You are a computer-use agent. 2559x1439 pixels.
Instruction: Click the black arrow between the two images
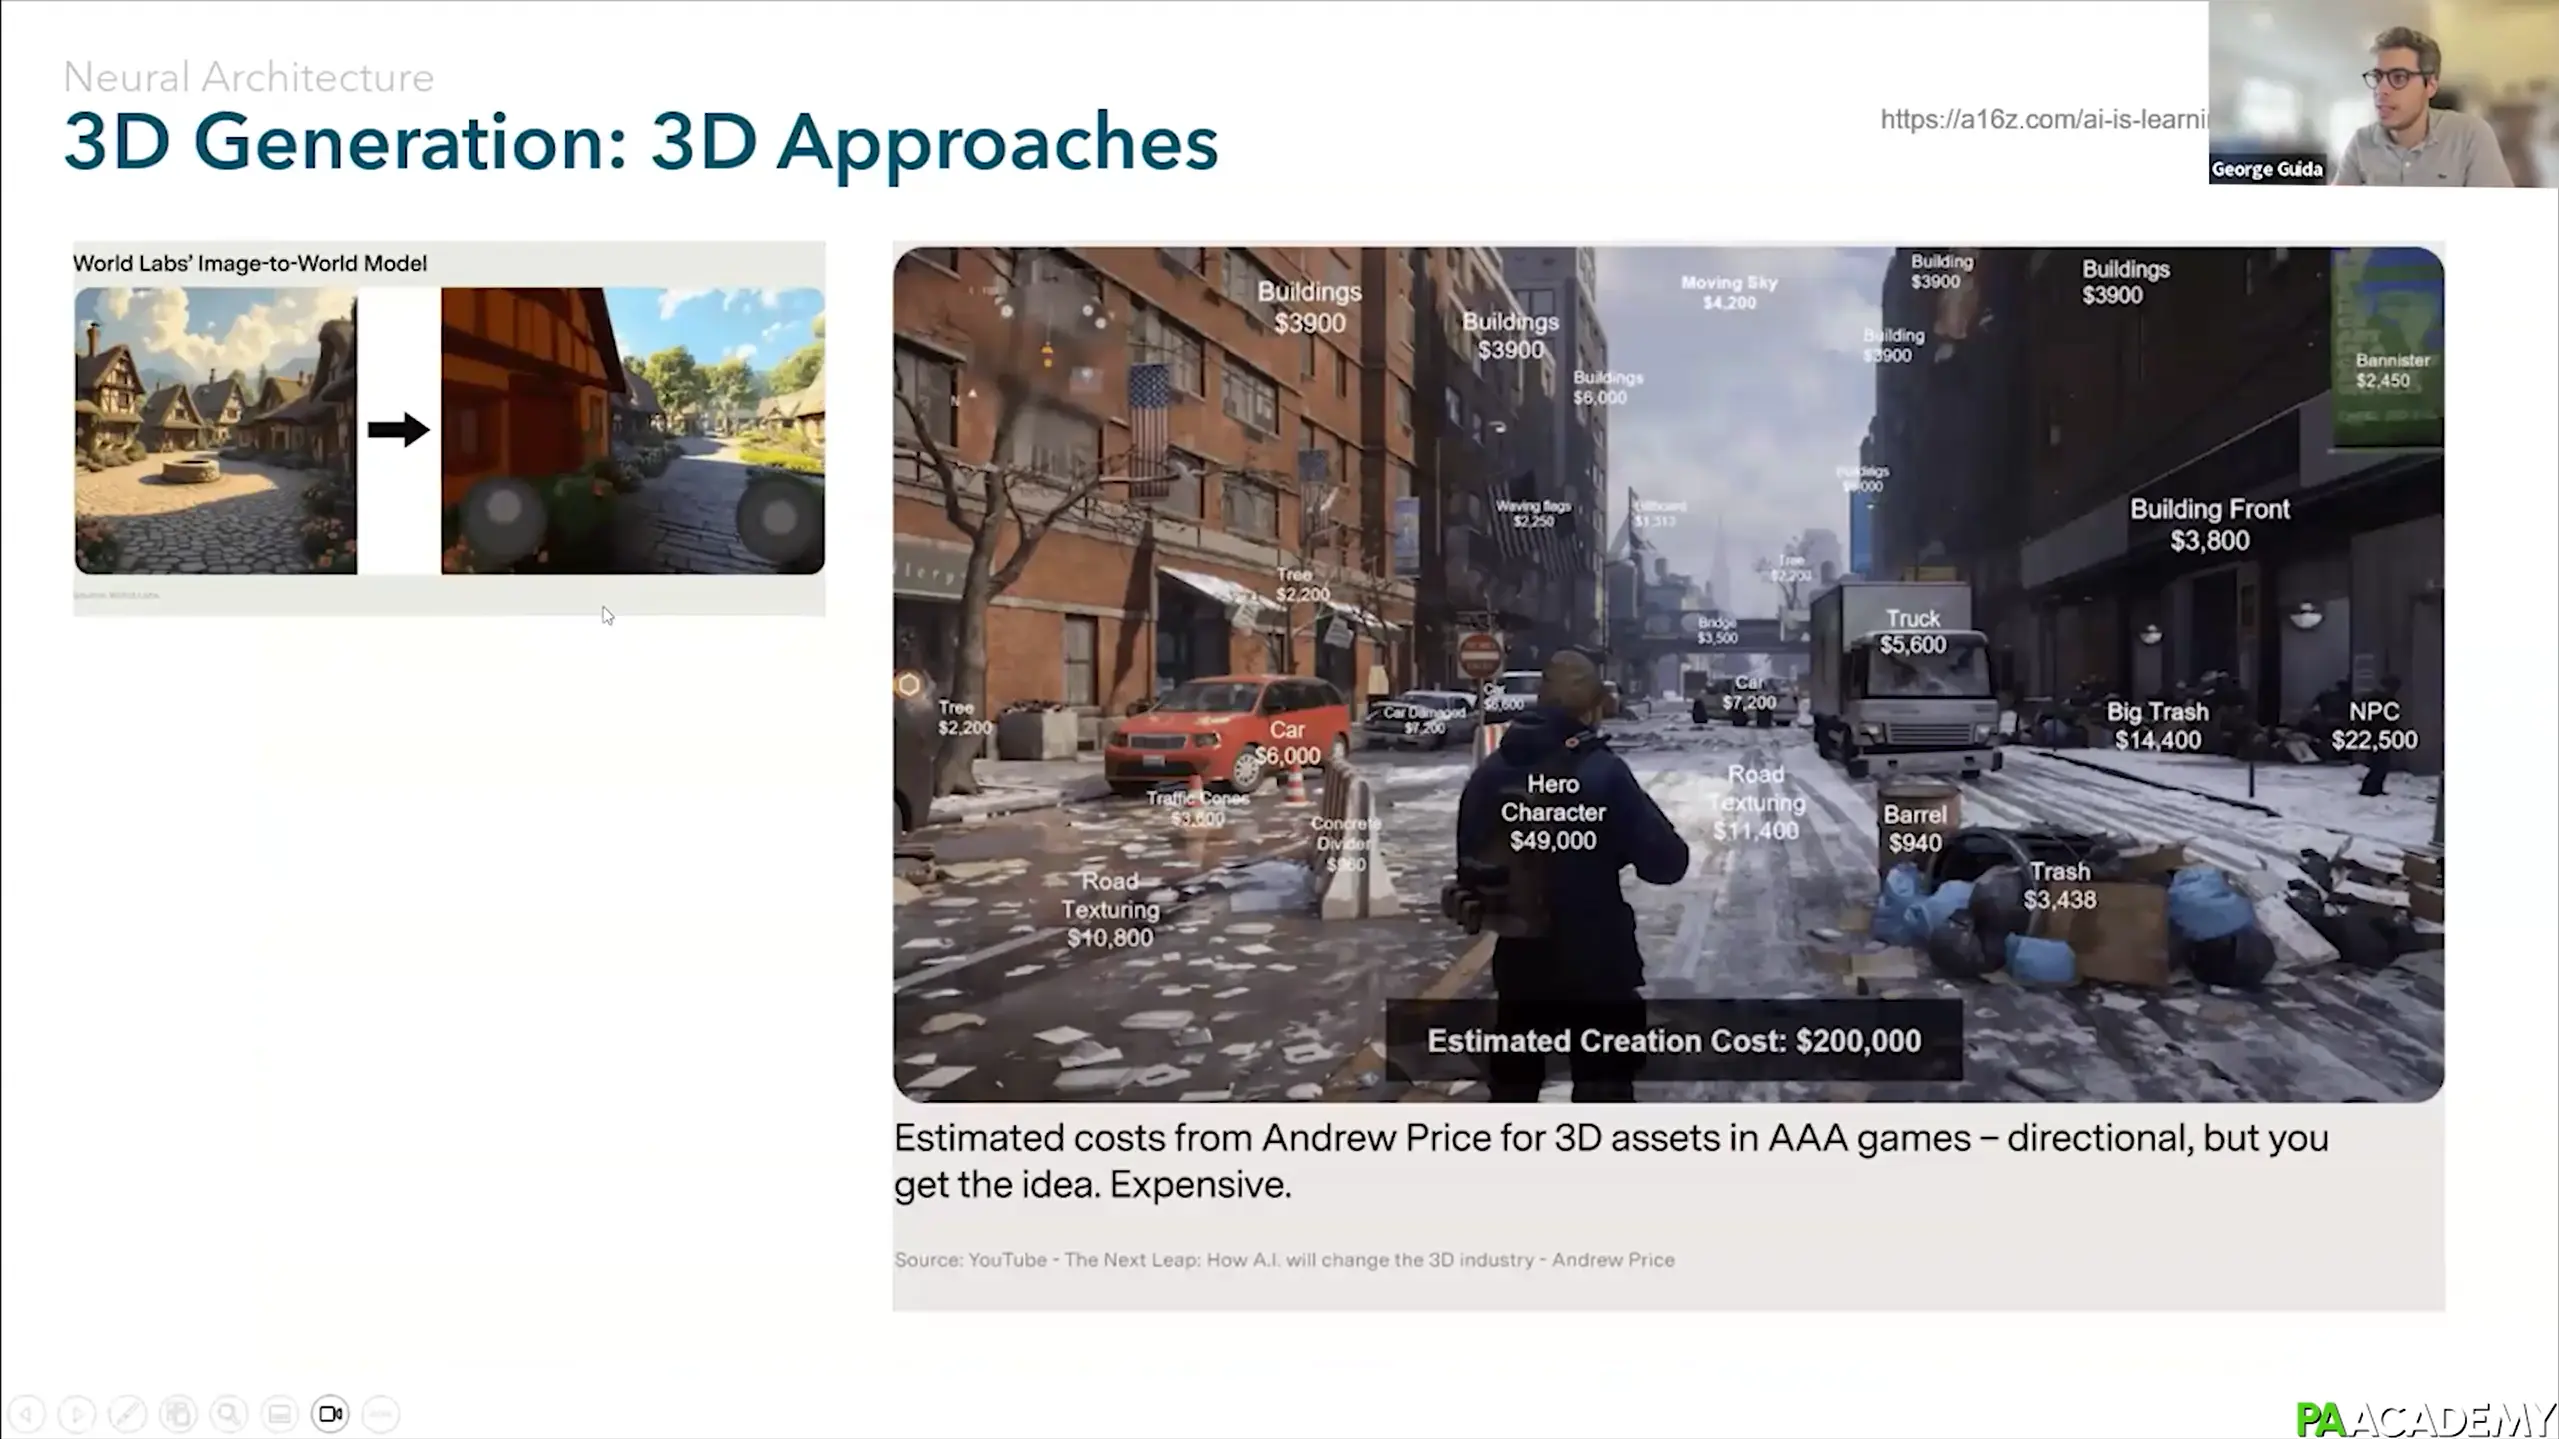[x=398, y=430]
